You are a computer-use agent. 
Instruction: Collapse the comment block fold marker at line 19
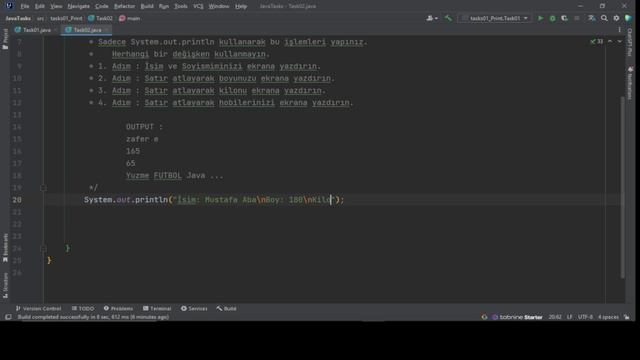[43, 188]
